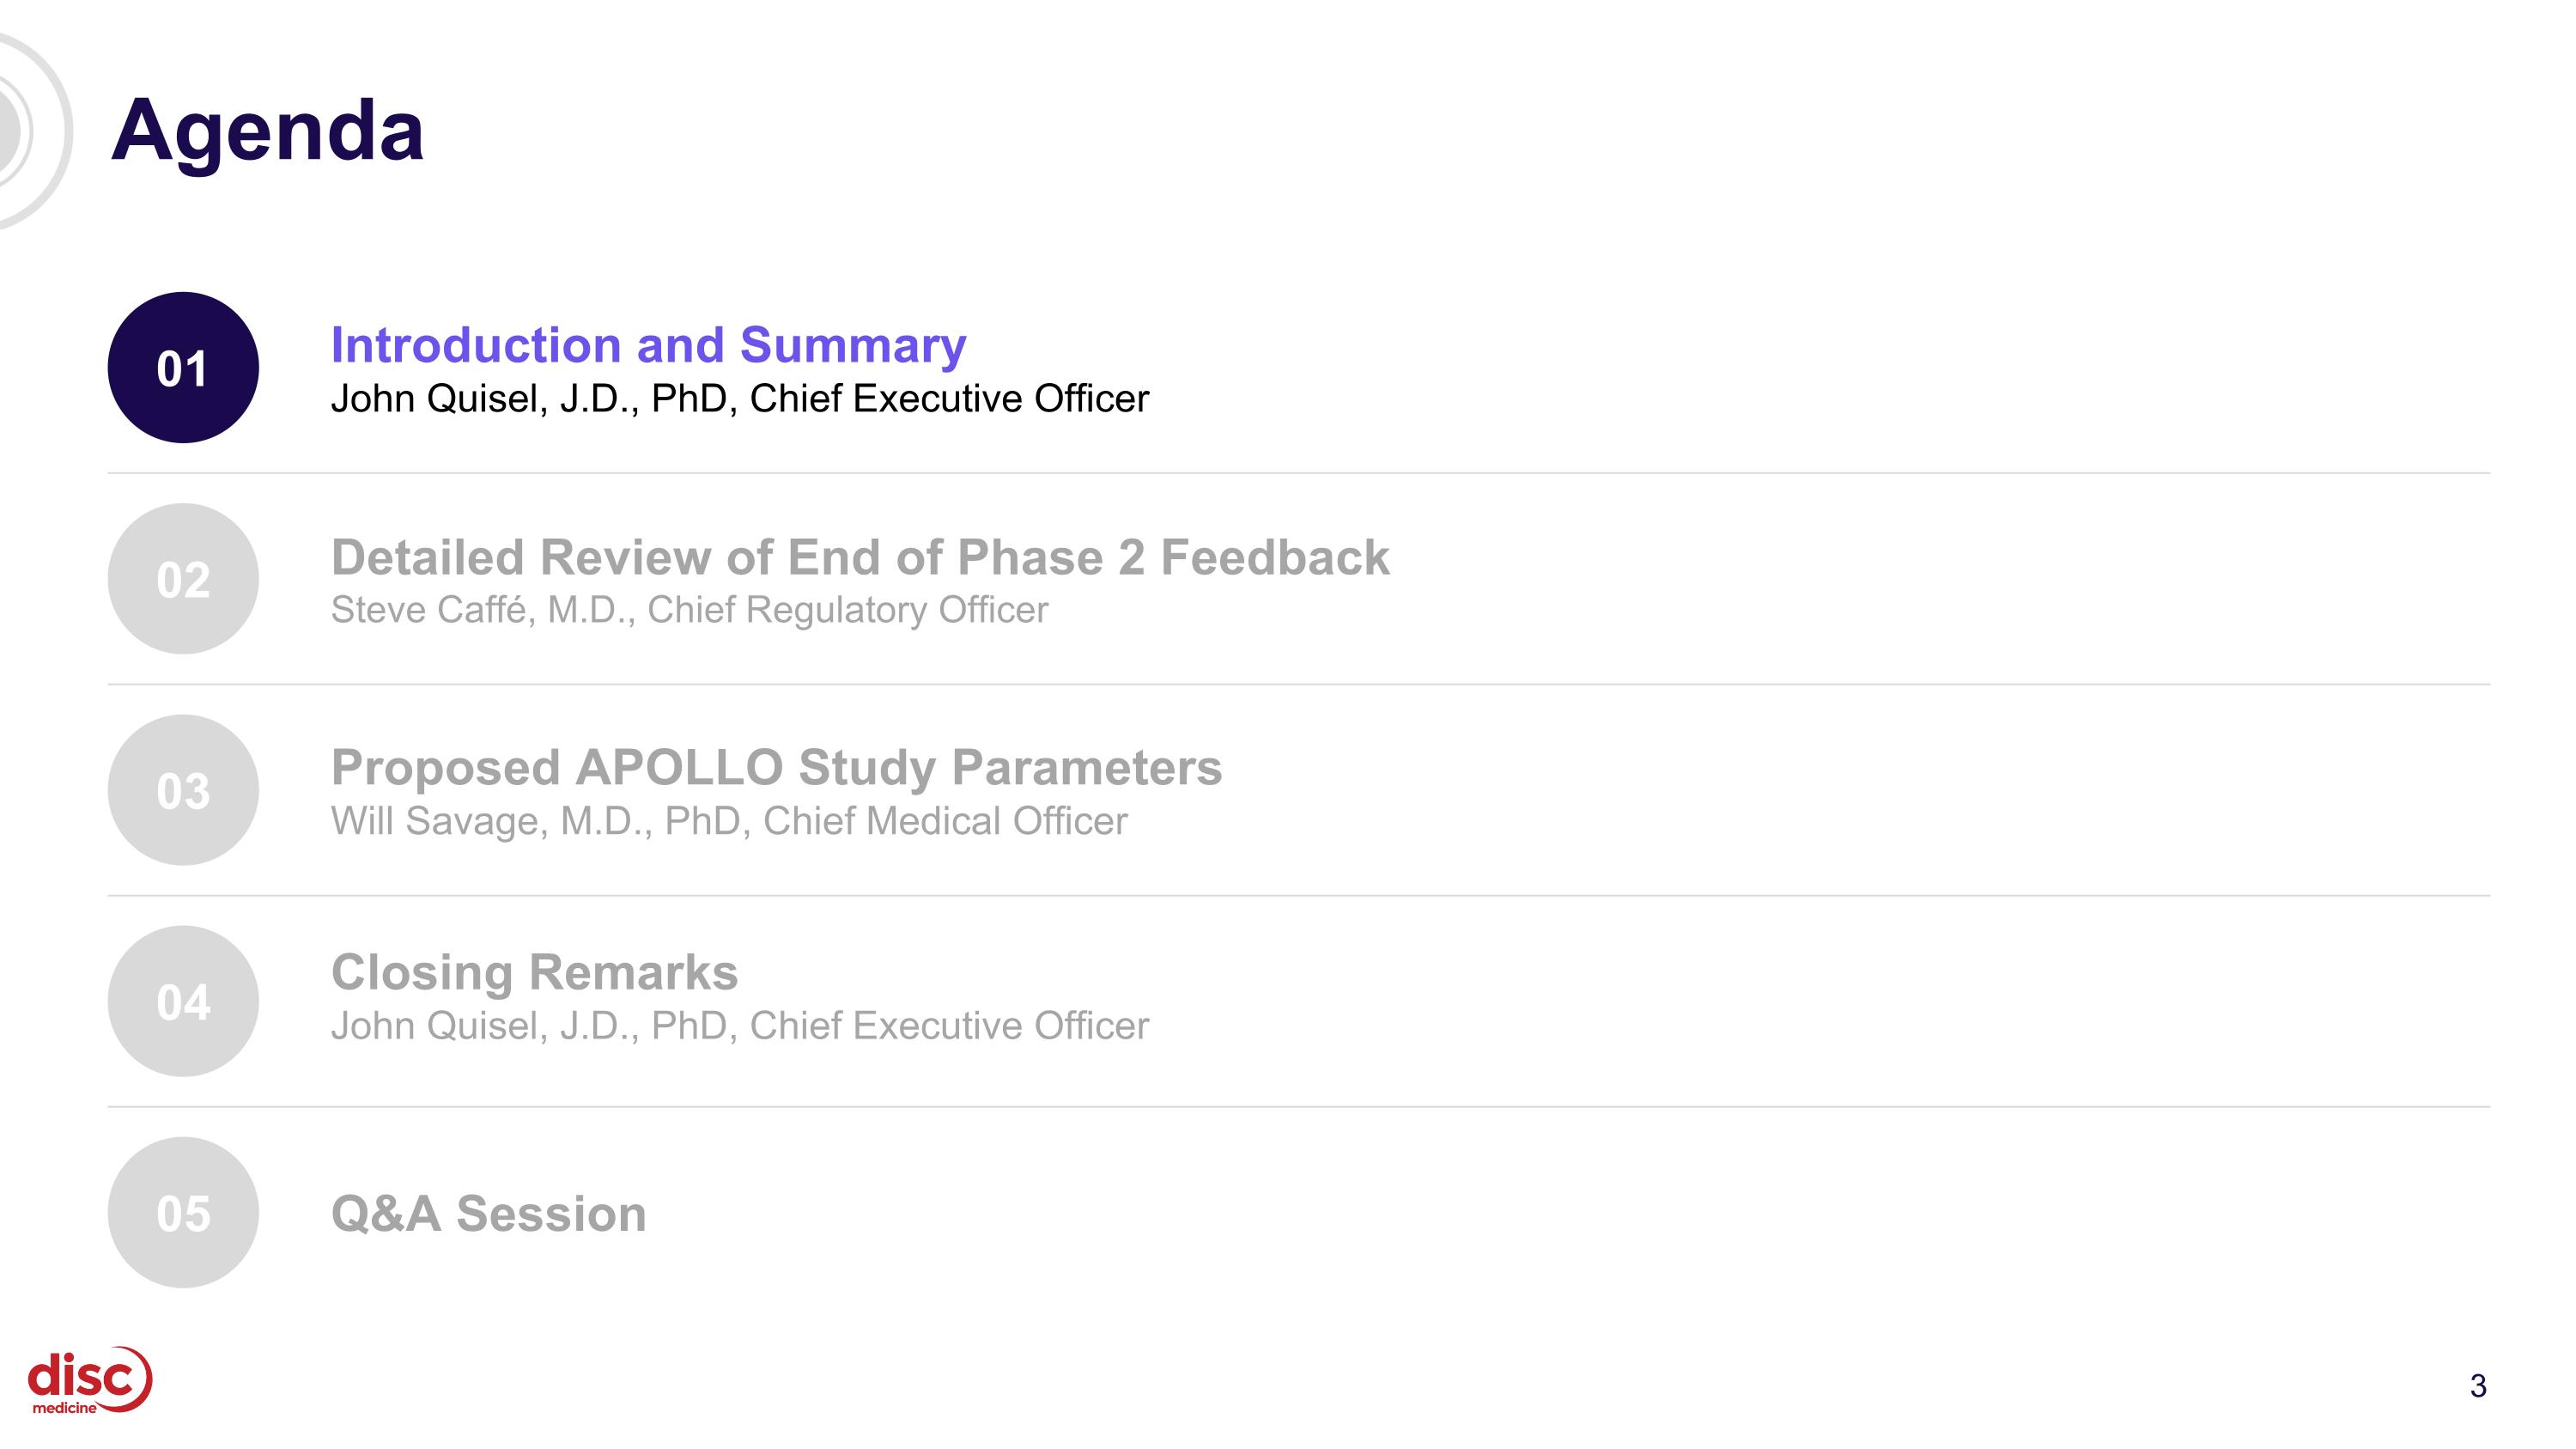This screenshot has height=1449, width=2576.
Task: Click the concentric circles decoration beside Agenda
Action: click(x=30, y=130)
